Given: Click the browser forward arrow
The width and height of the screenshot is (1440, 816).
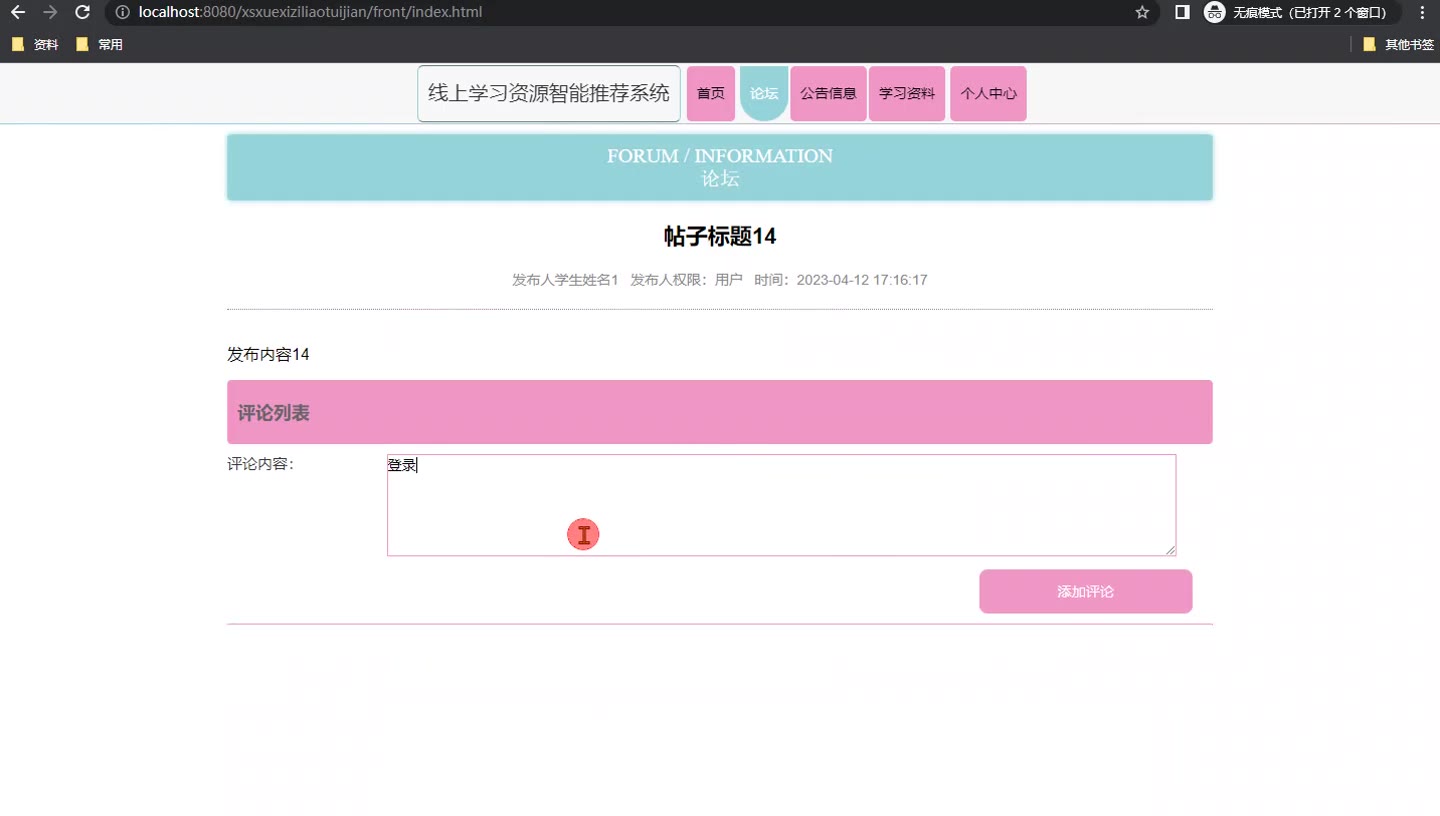Looking at the screenshot, I should click(x=50, y=13).
